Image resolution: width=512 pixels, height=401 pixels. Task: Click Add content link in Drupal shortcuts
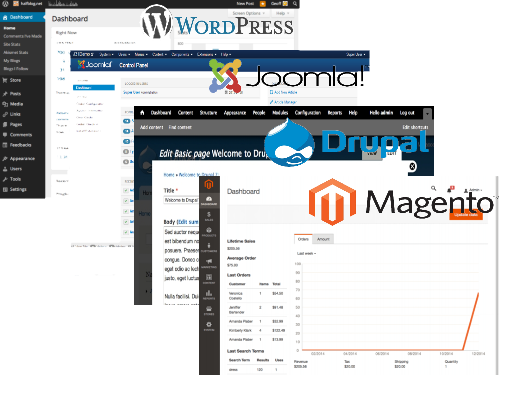tap(152, 127)
